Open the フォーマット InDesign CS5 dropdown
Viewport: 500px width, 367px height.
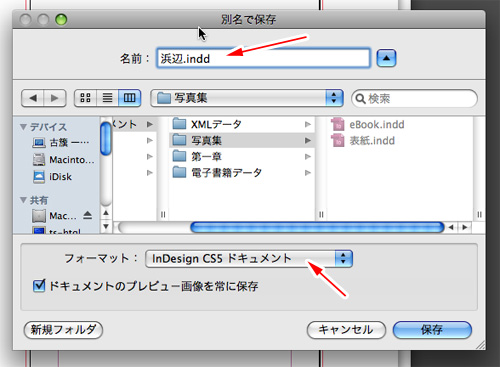pyautogui.click(x=249, y=259)
